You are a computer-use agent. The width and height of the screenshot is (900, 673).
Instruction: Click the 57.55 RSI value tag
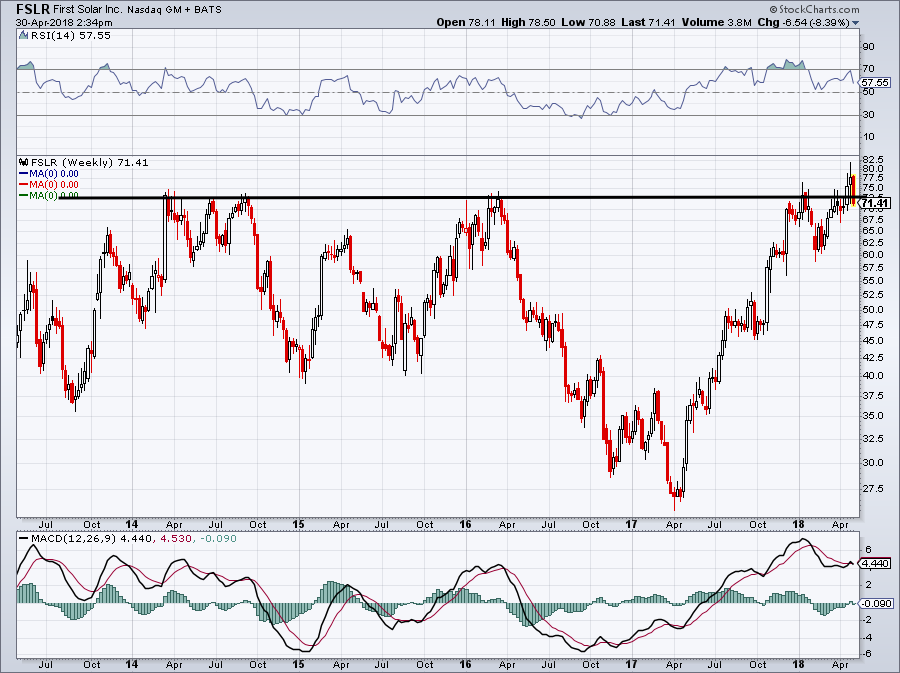tap(874, 83)
